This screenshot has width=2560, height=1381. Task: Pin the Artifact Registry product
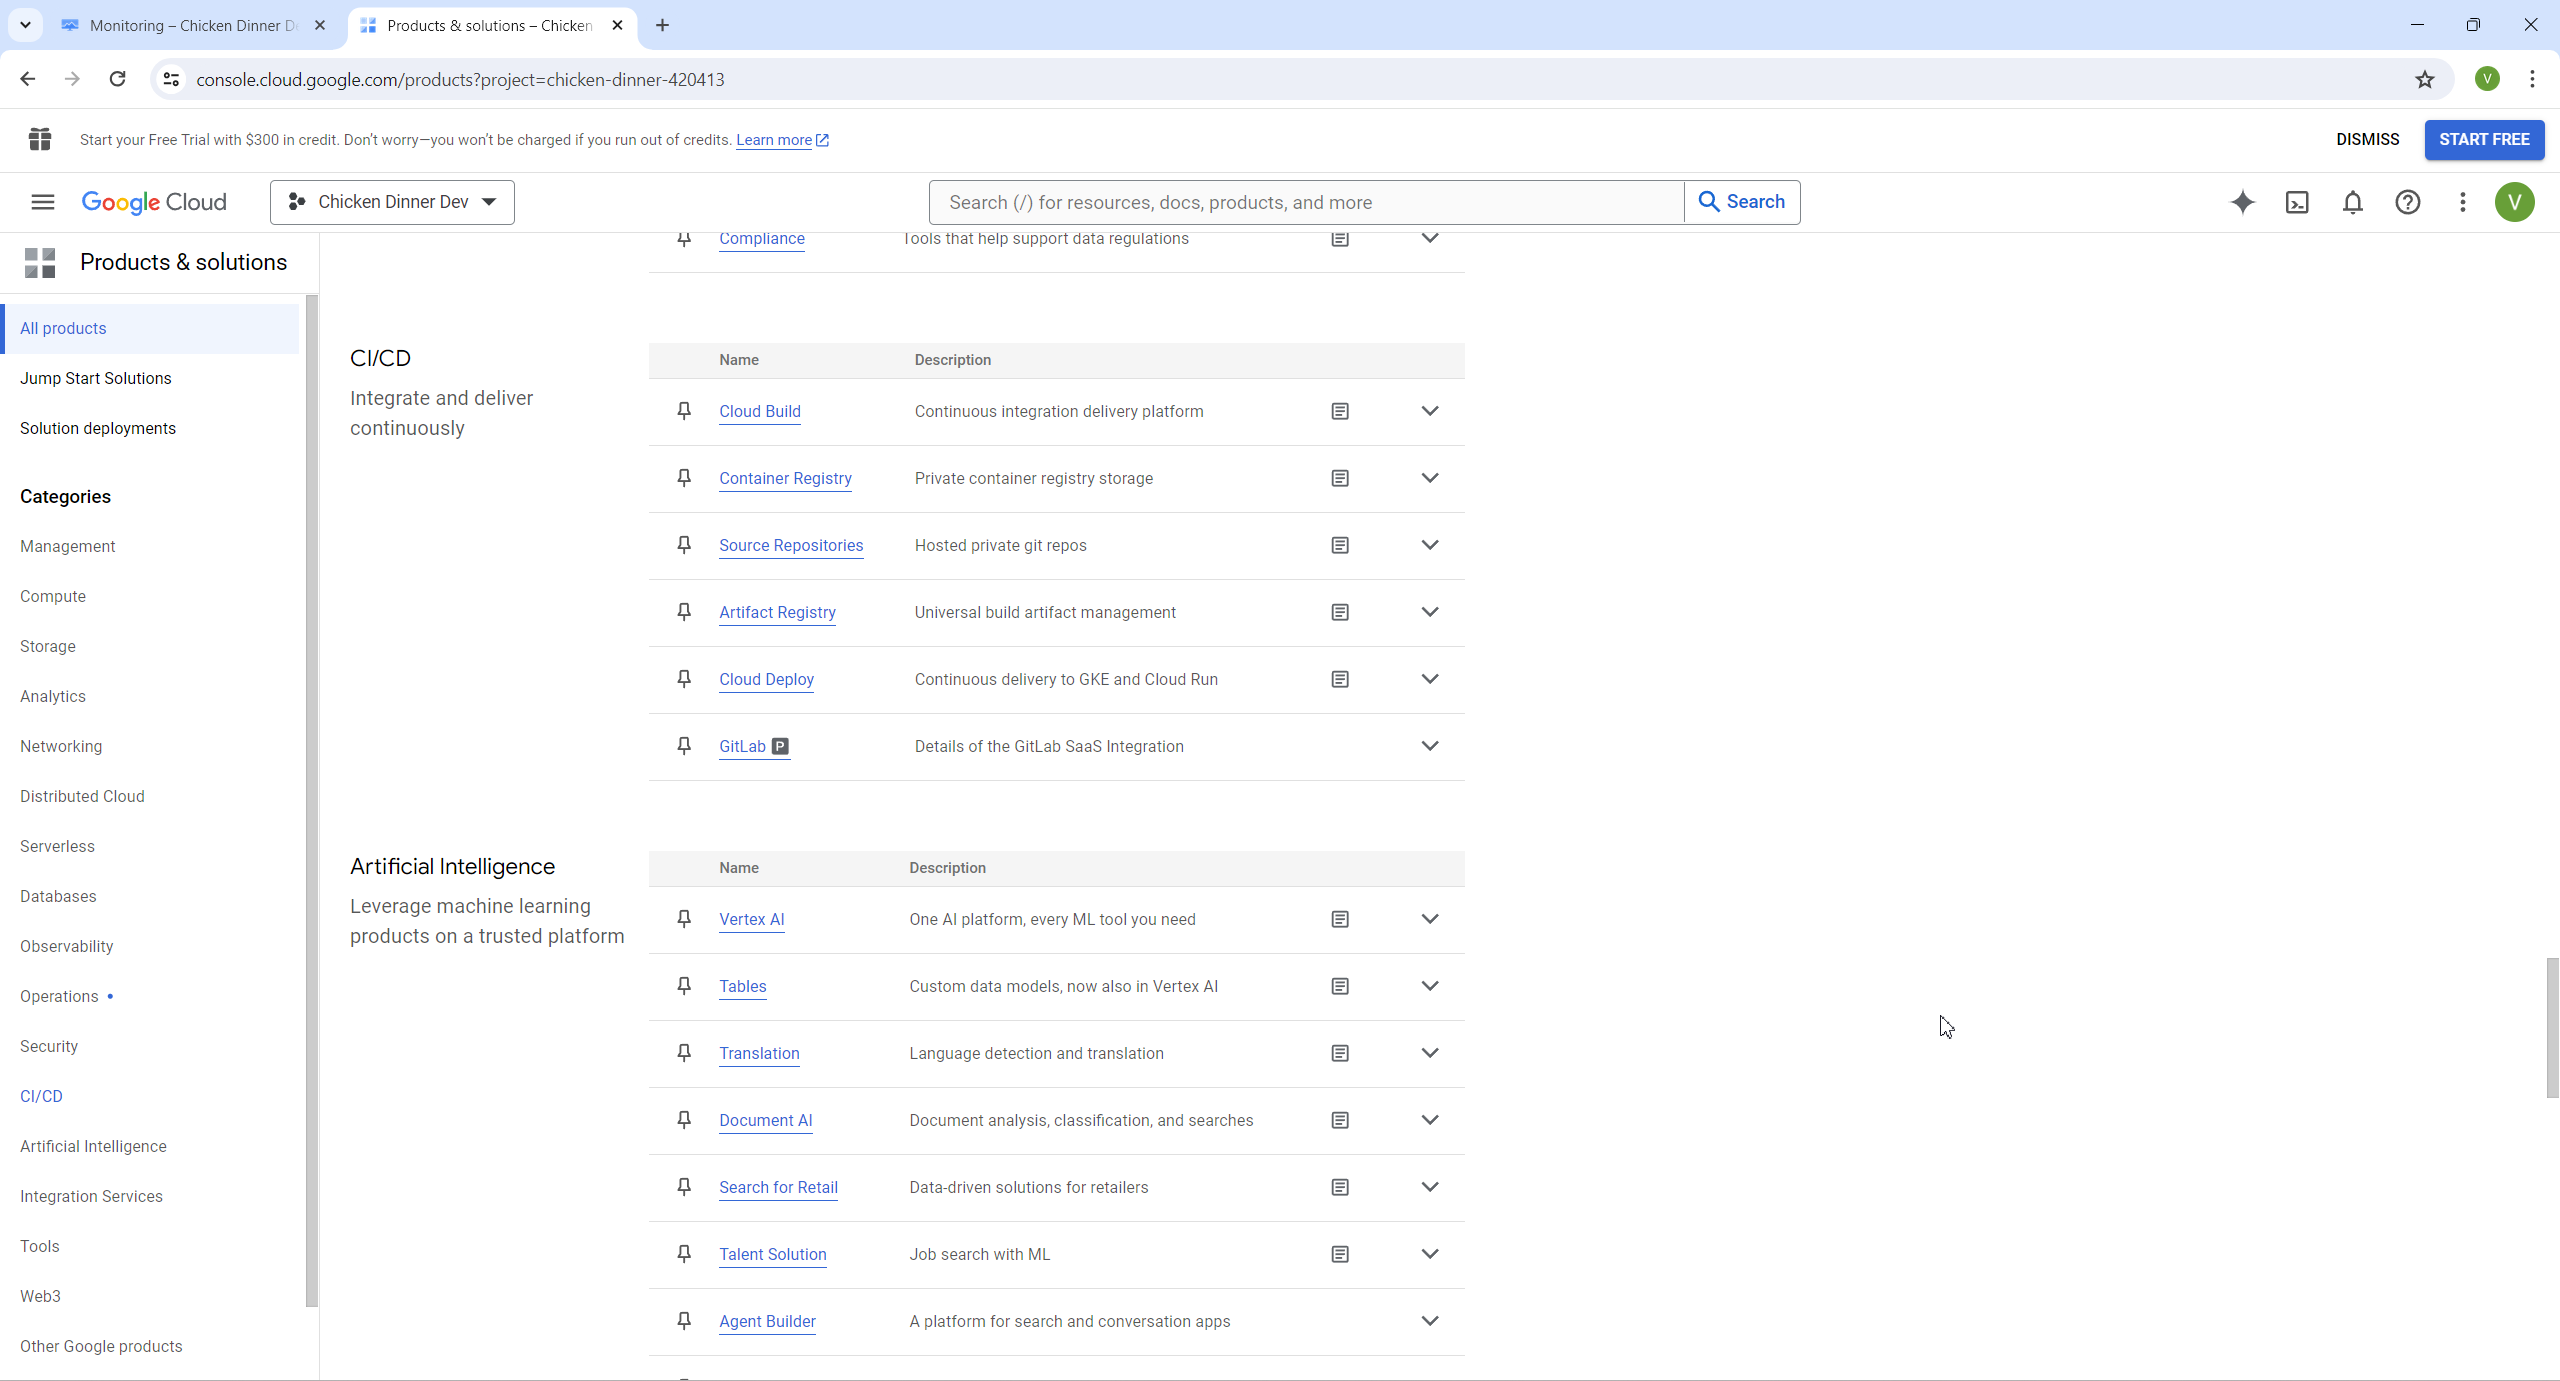click(x=684, y=612)
